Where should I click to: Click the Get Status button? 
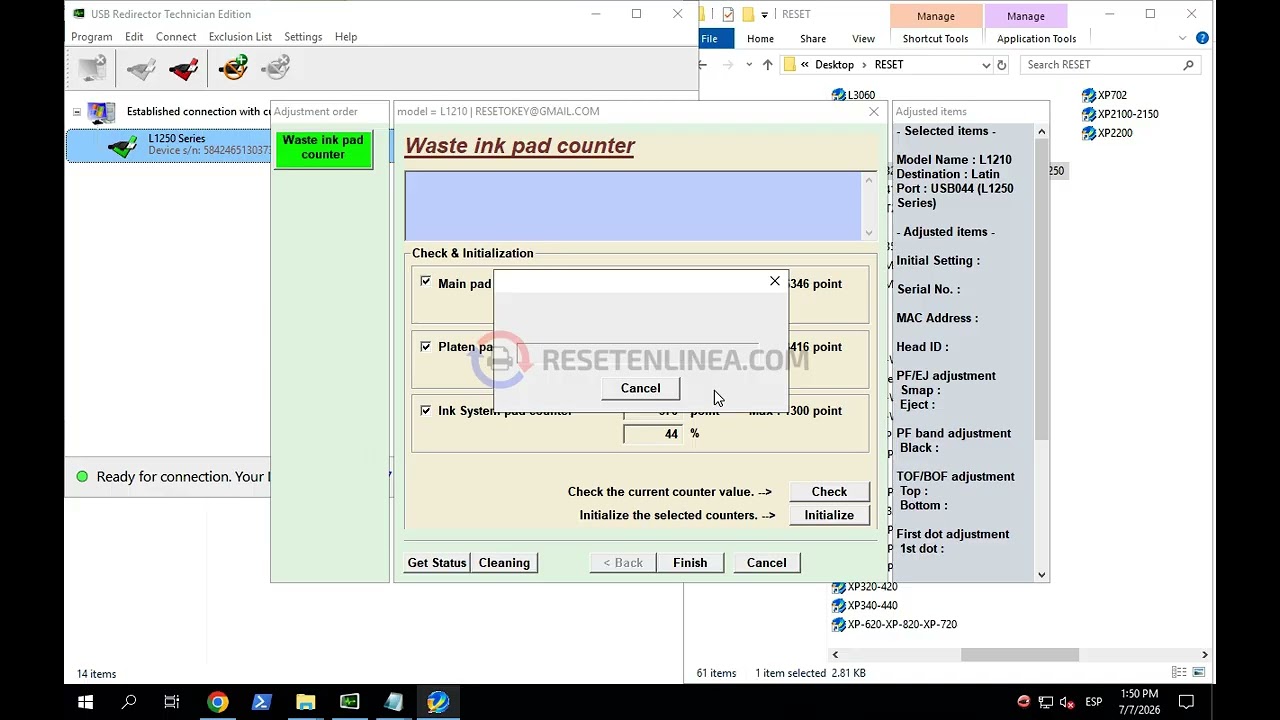[x=437, y=563]
